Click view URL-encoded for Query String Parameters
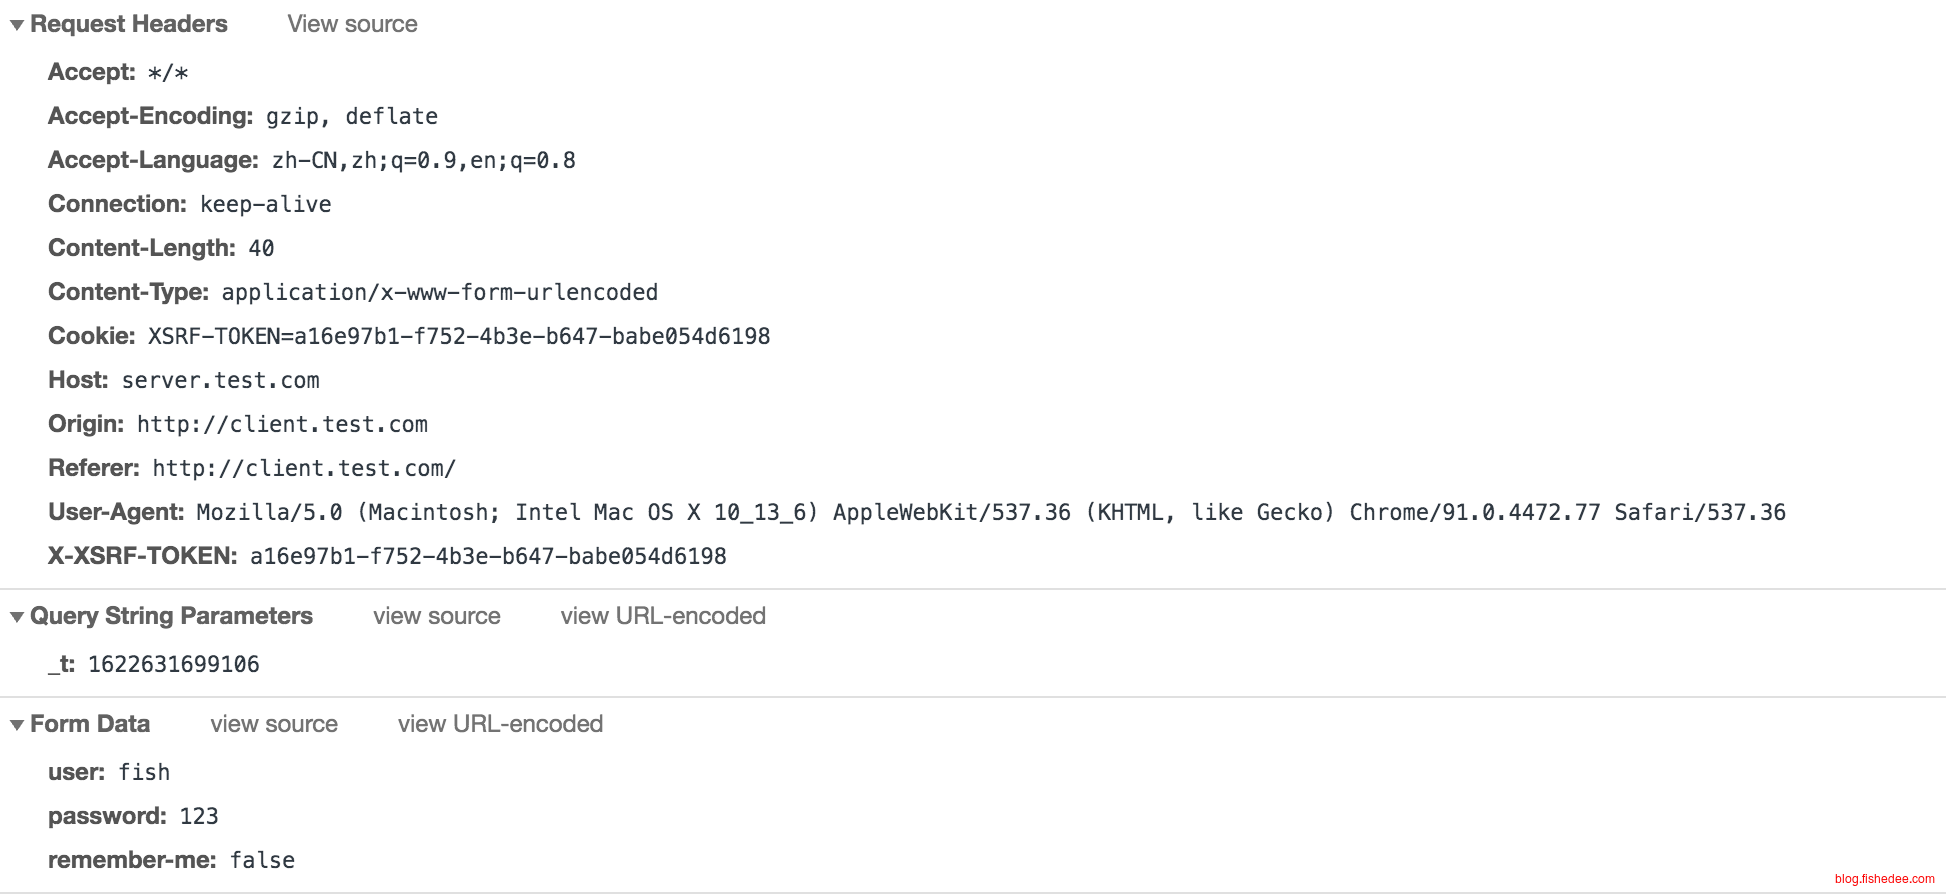The height and width of the screenshot is (896, 1946). 662,616
